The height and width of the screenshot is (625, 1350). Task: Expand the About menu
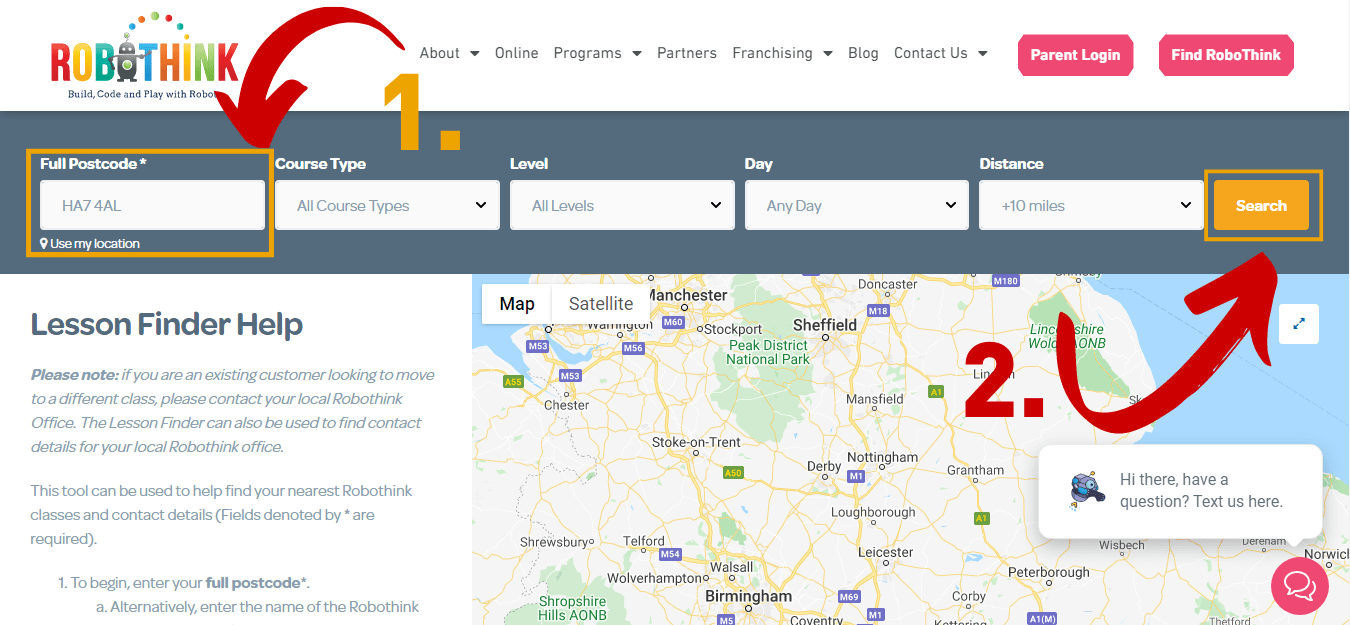449,53
